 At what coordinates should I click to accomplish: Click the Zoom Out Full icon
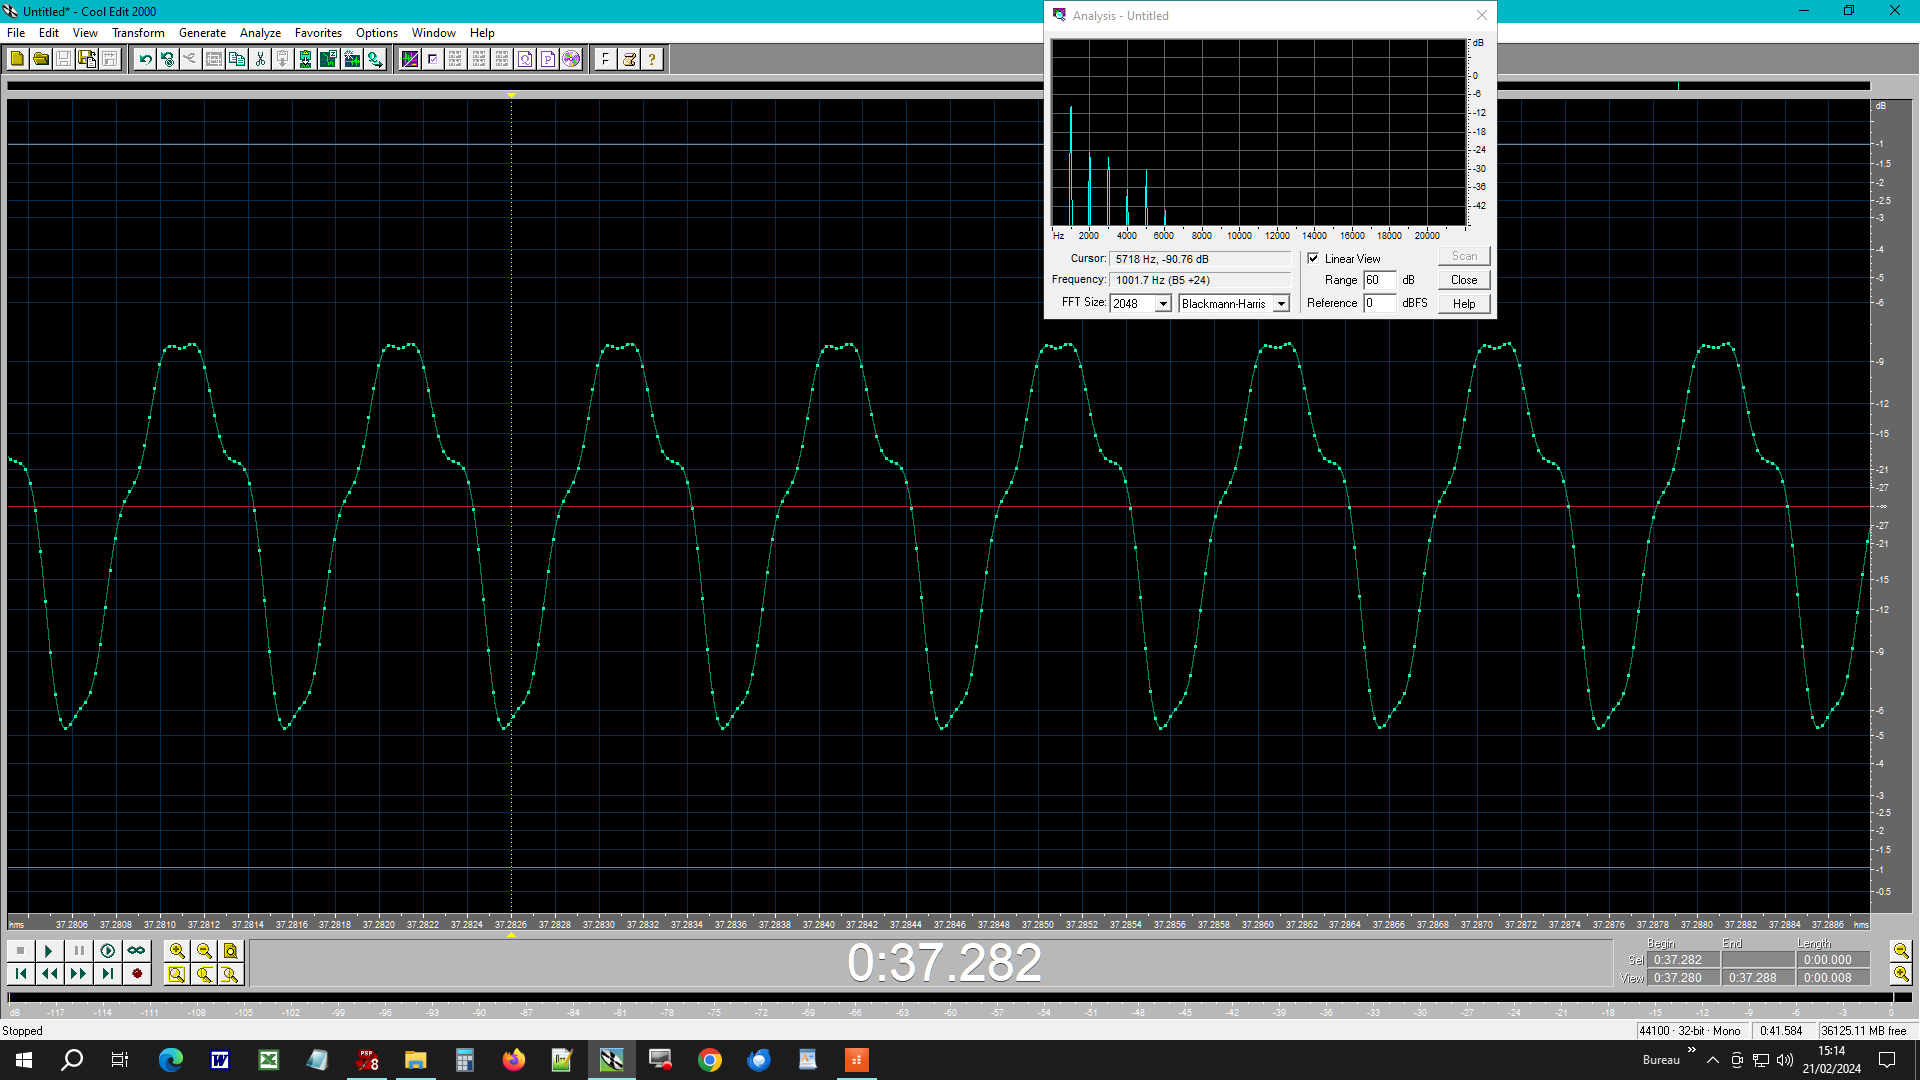(x=231, y=951)
